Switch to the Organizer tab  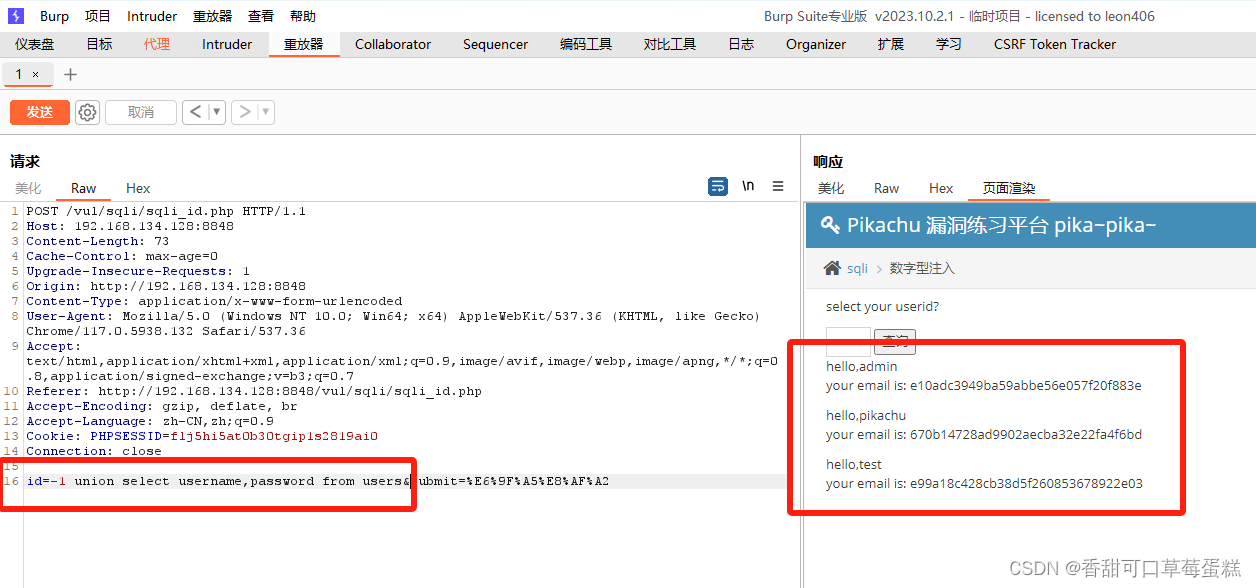(x=816, y=44)
